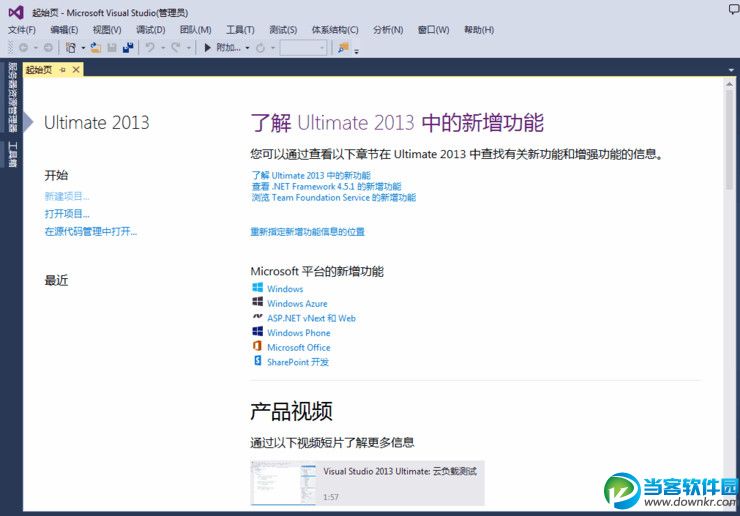Viewport: 740px width, 516px height.
Task: Open the 分析(N) menu
Action: 388,30
